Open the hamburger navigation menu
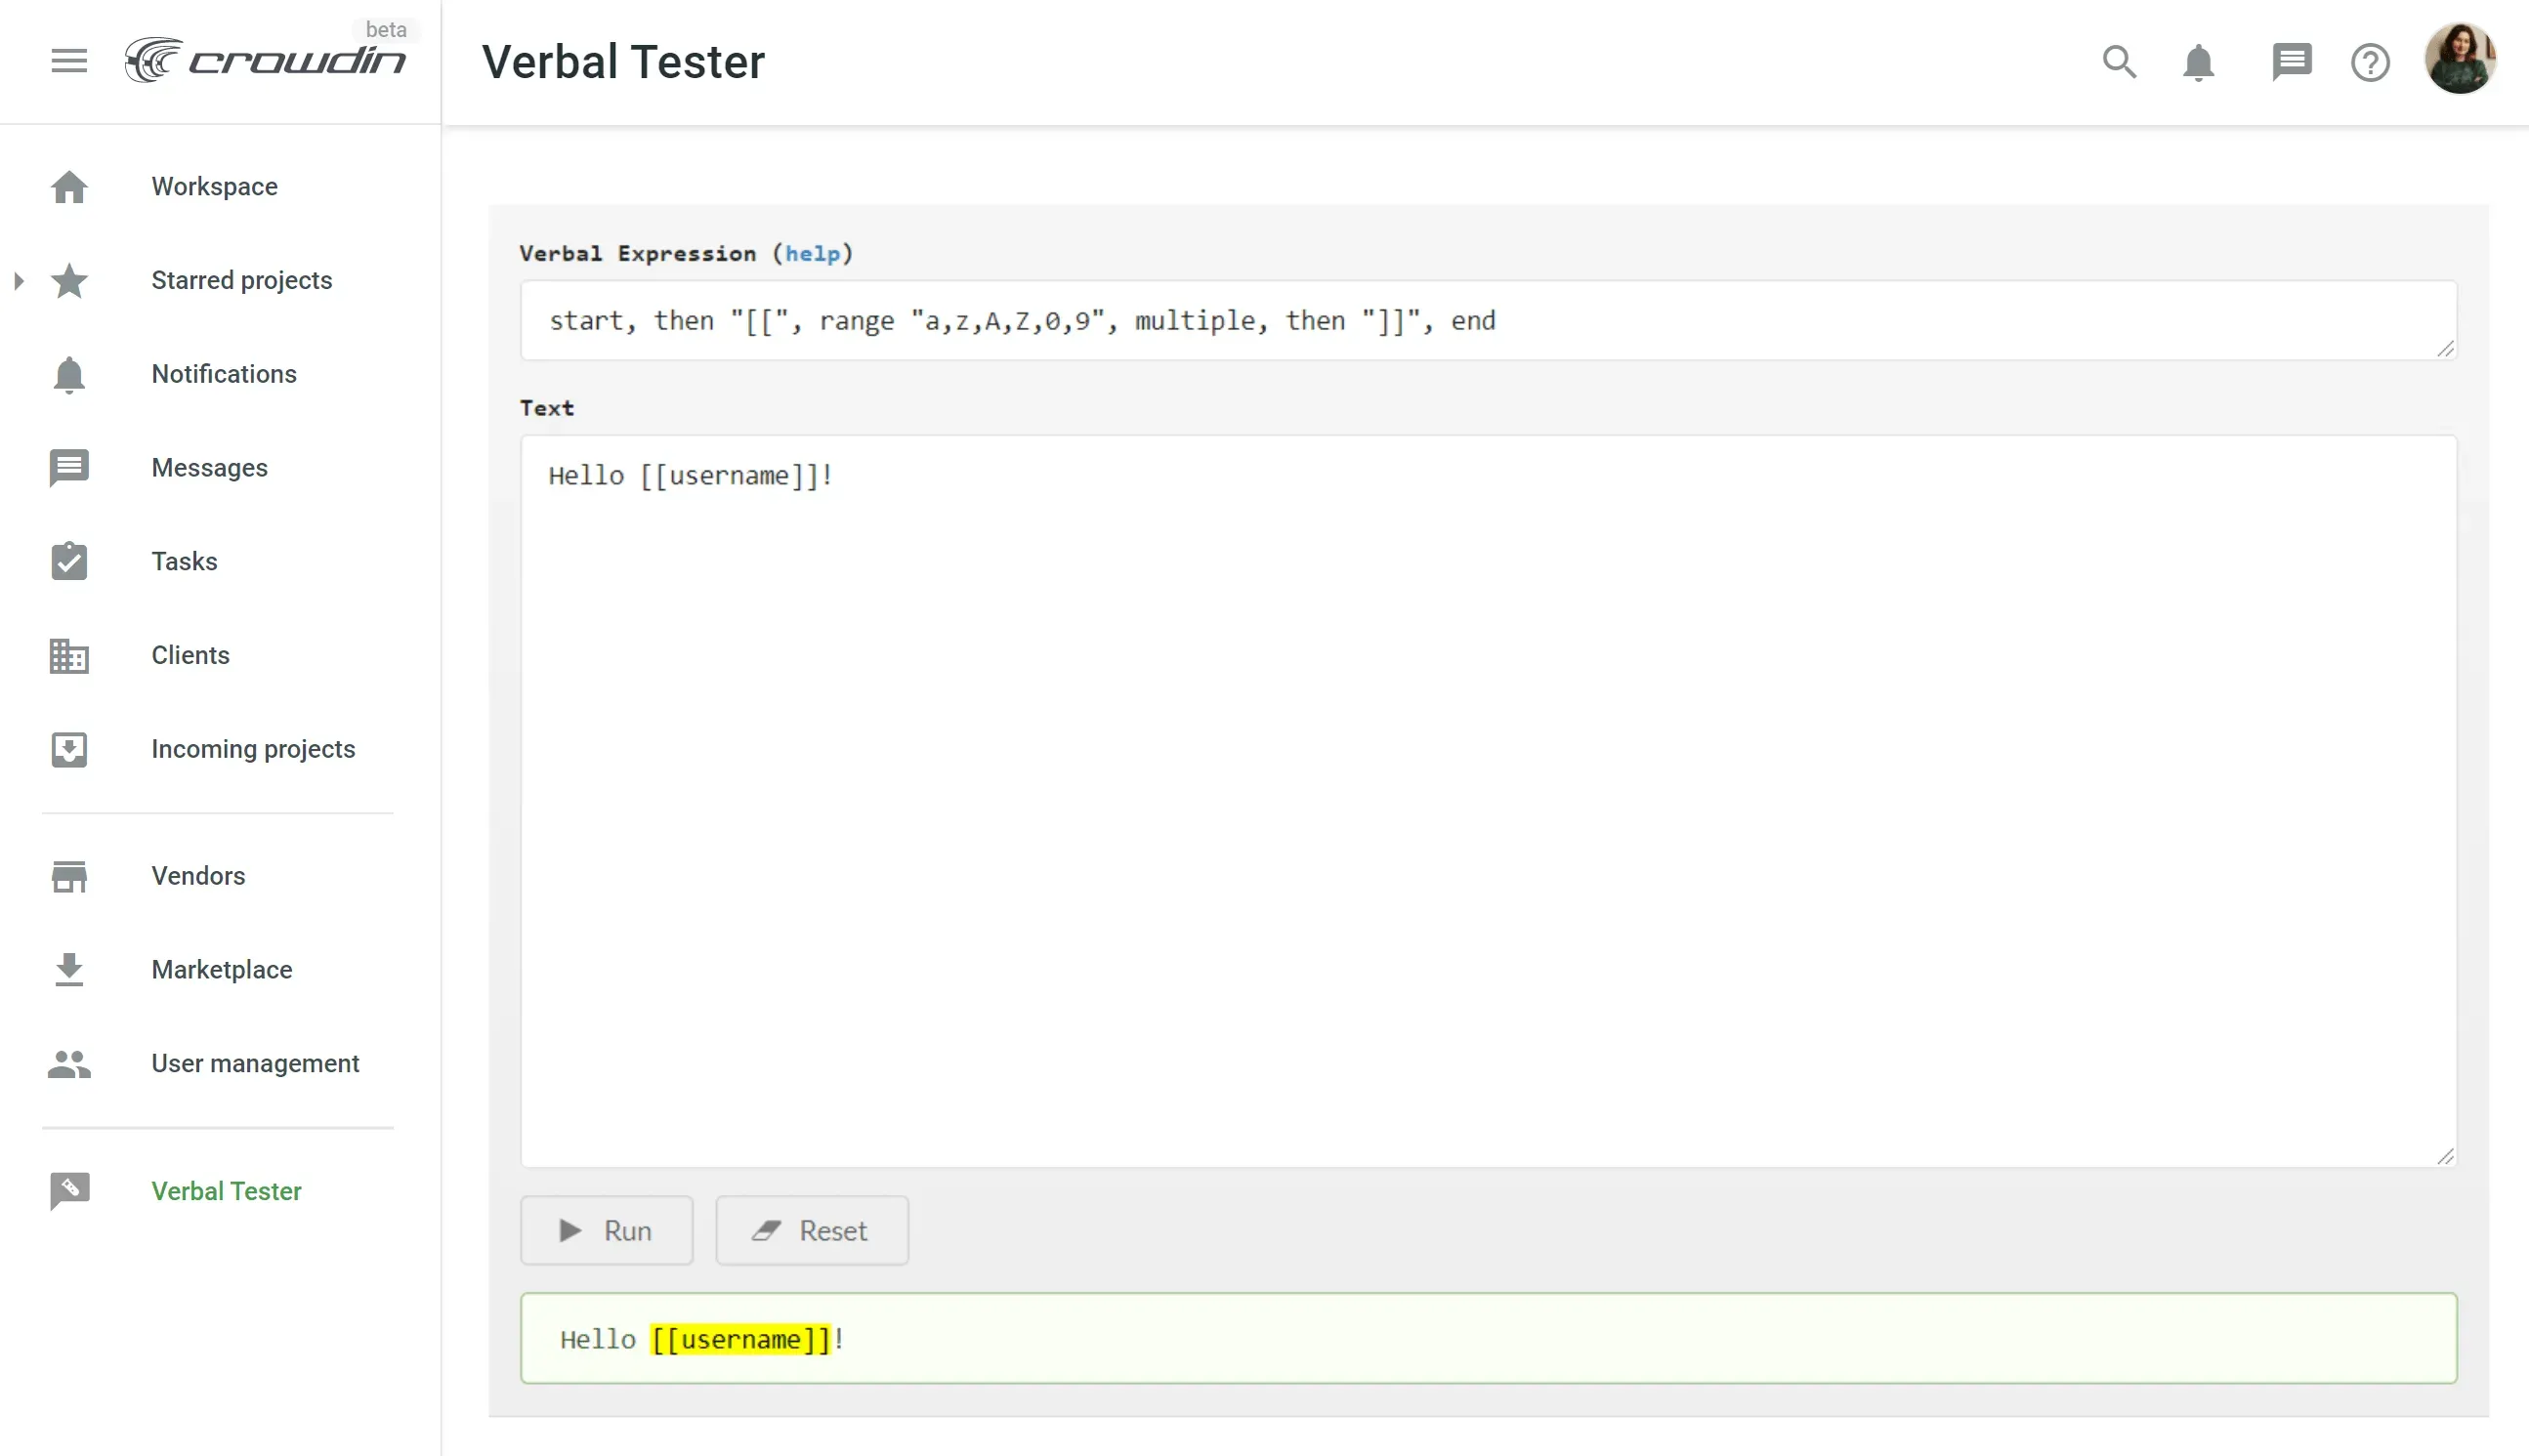 [x=68, y=60]
